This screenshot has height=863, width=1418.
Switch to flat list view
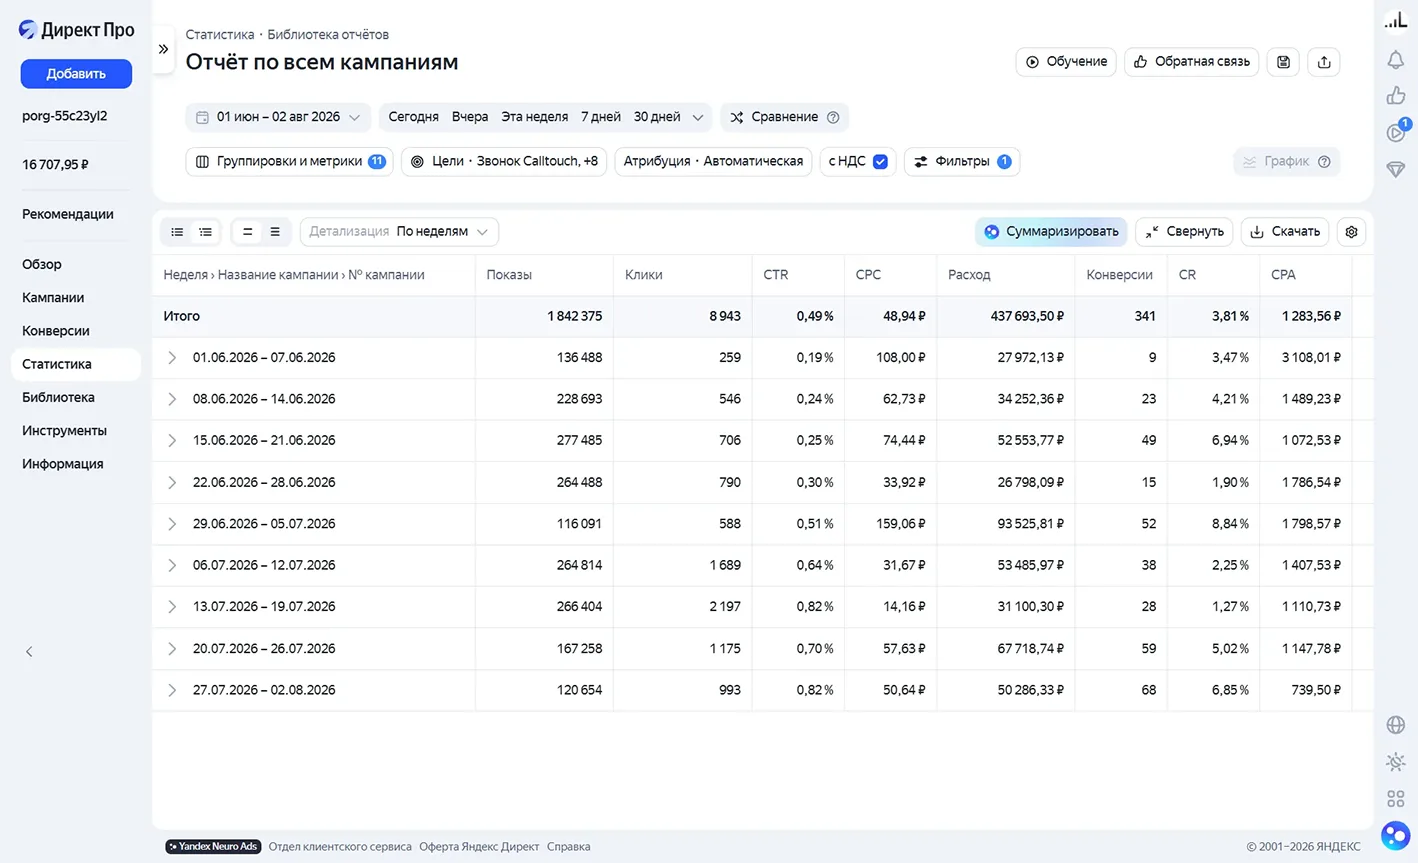click(177, 232)
